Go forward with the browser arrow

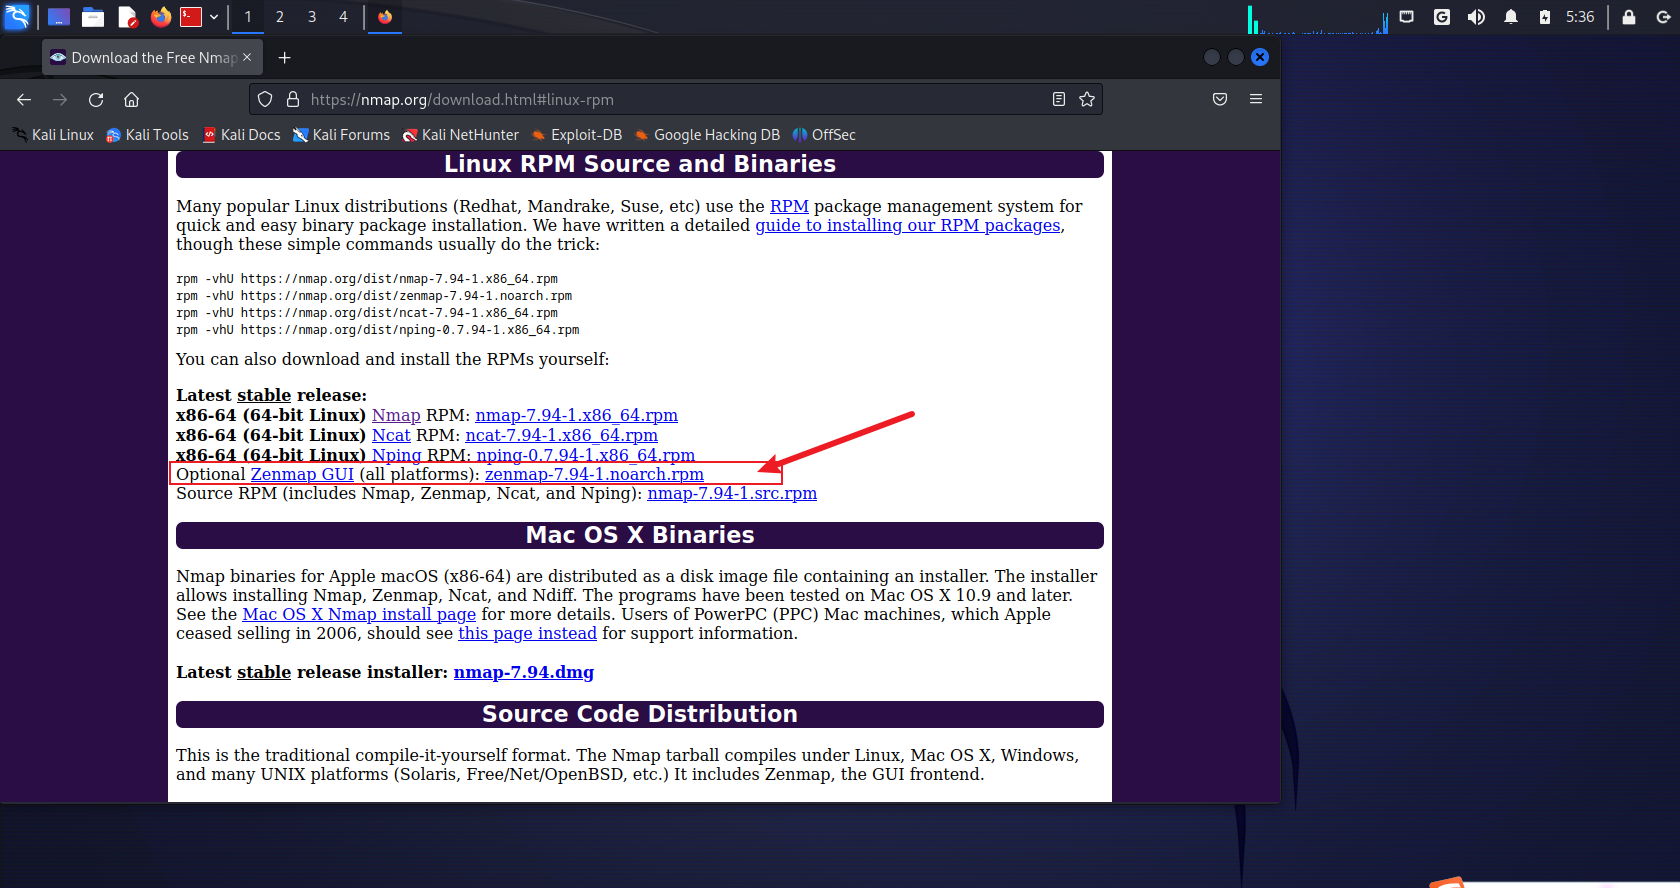60,99
